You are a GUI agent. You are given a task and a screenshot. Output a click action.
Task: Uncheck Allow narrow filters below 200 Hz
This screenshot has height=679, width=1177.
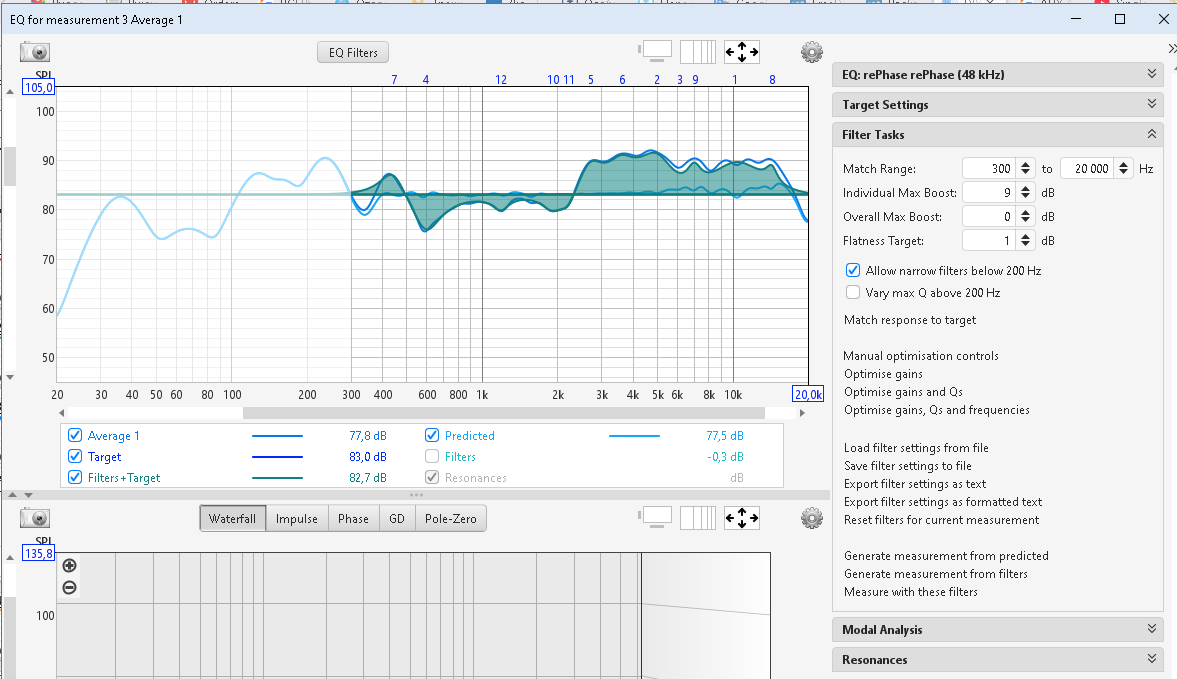coord(853,270)
